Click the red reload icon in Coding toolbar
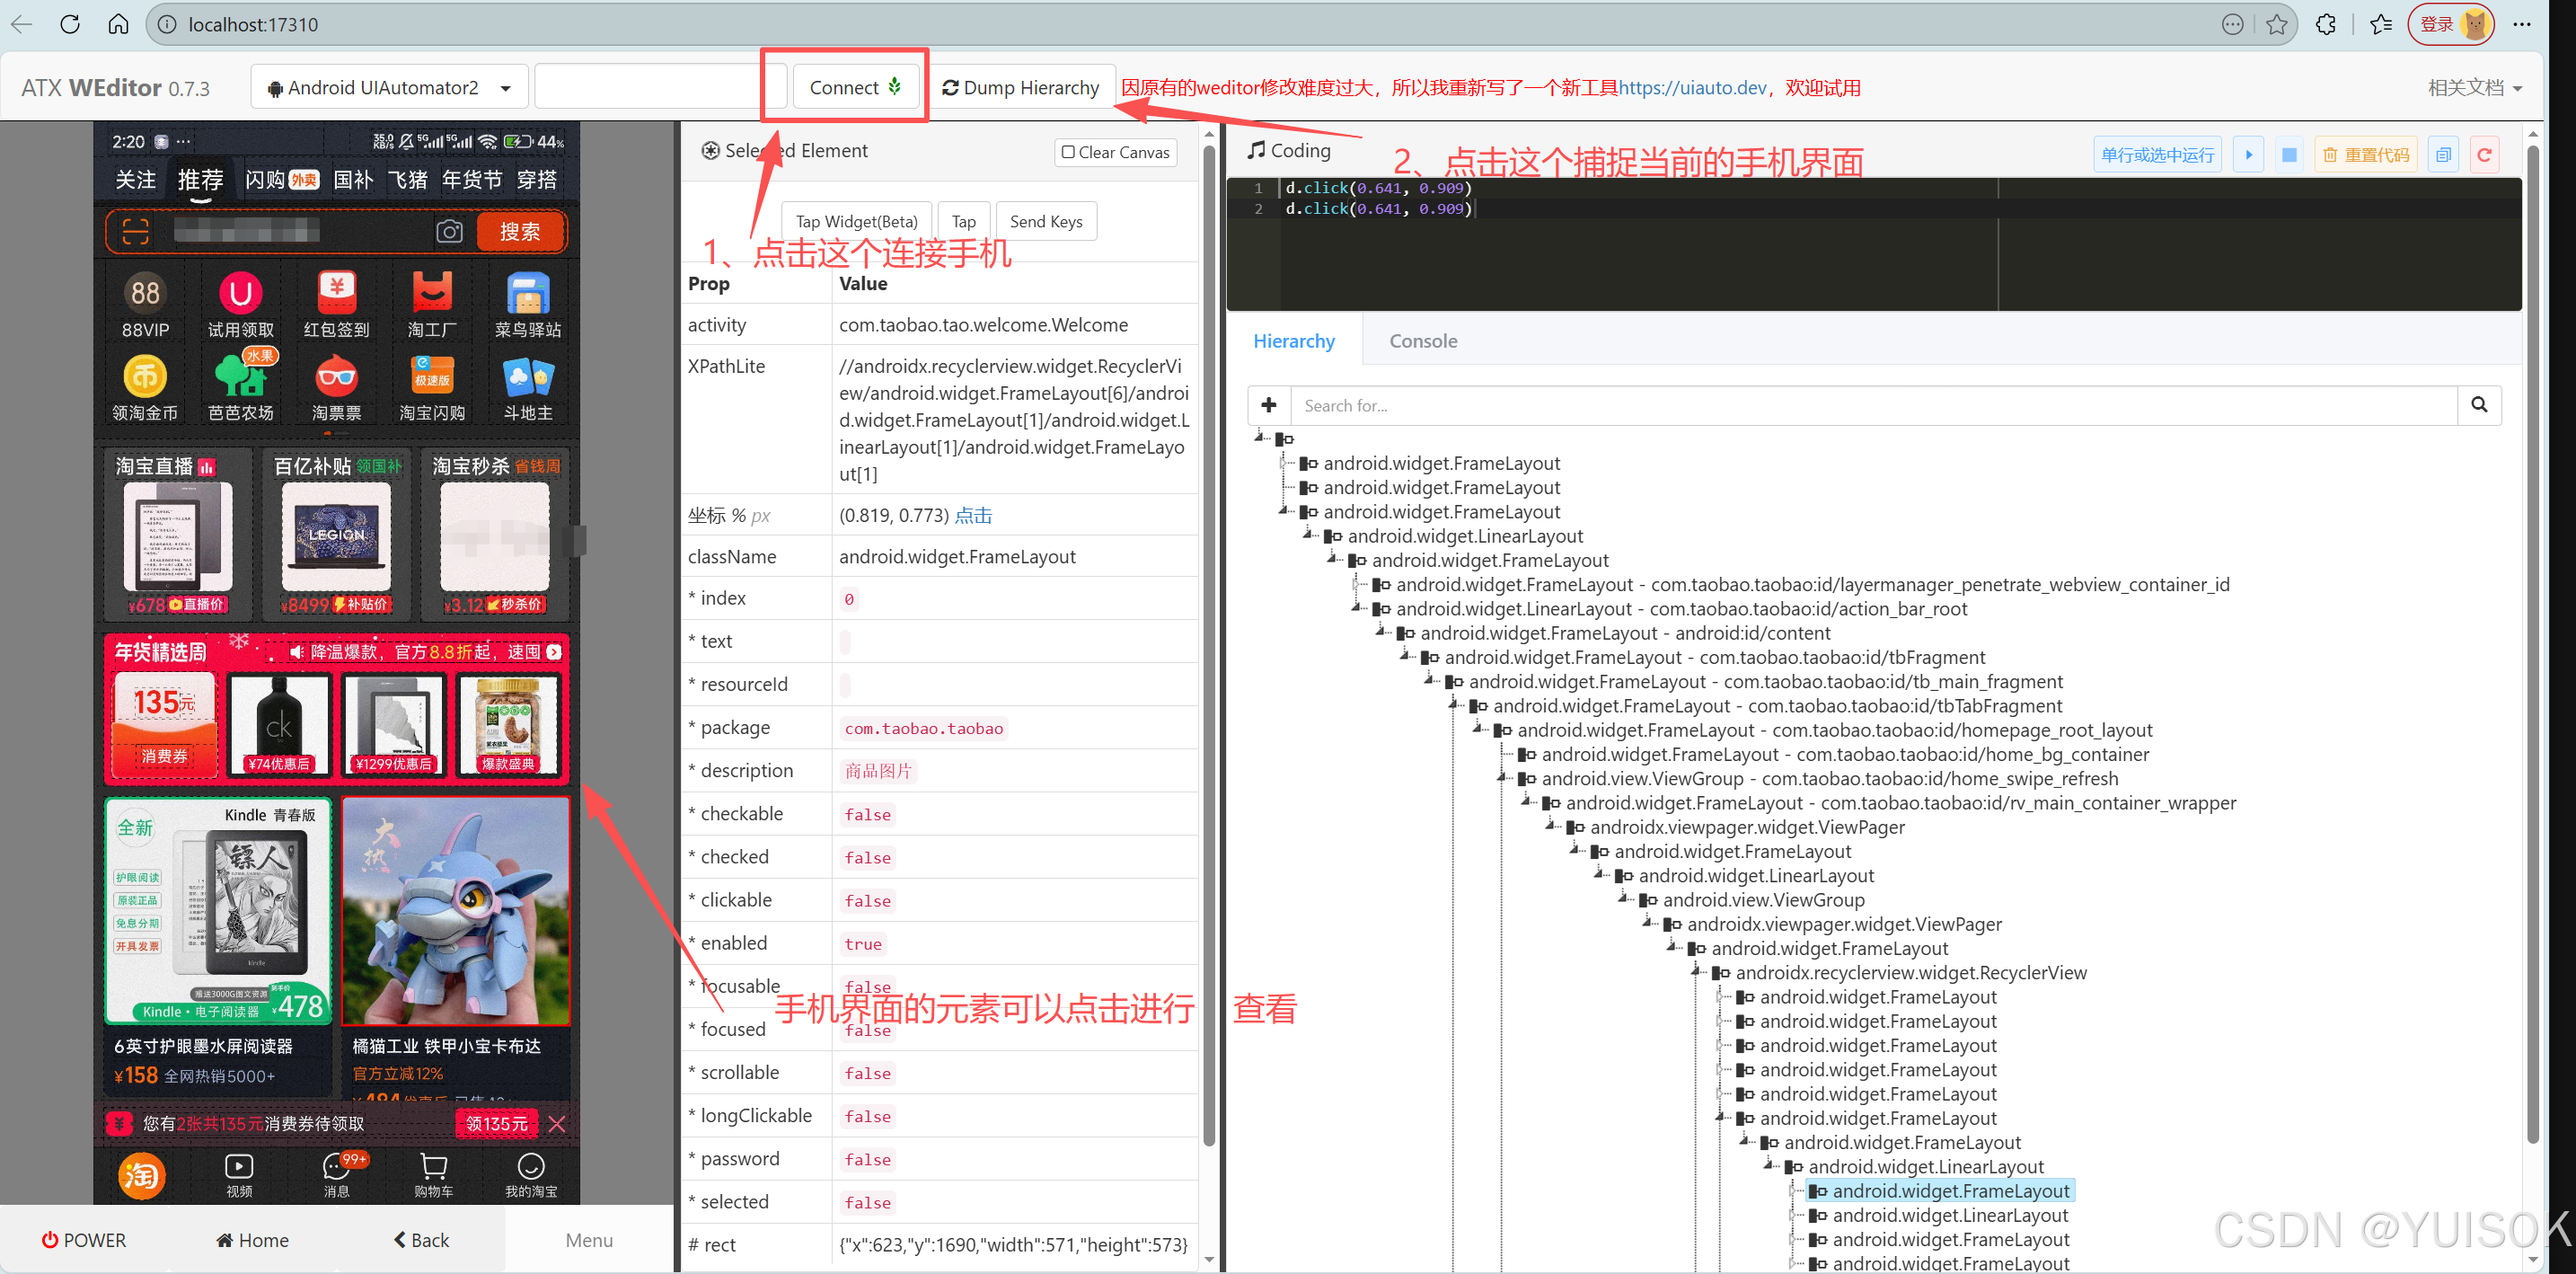2576x1274 pixels. pos(2484,154)
